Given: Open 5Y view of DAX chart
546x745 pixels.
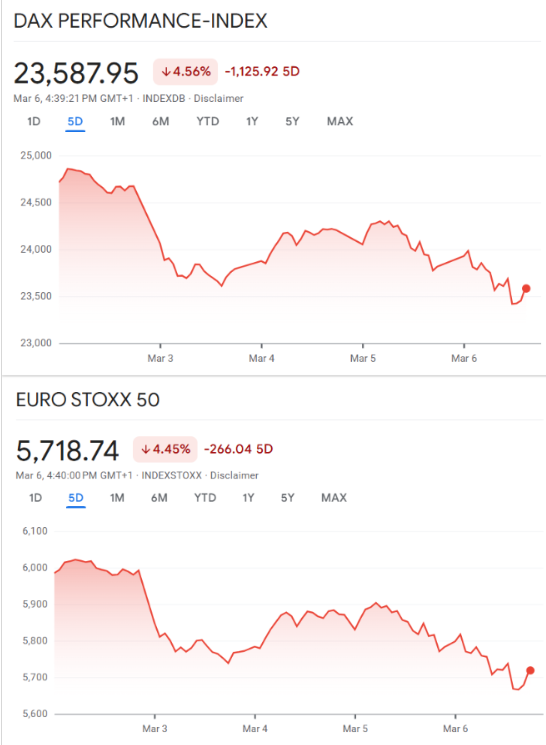Looking at the screenshot, I should (292, 122).
